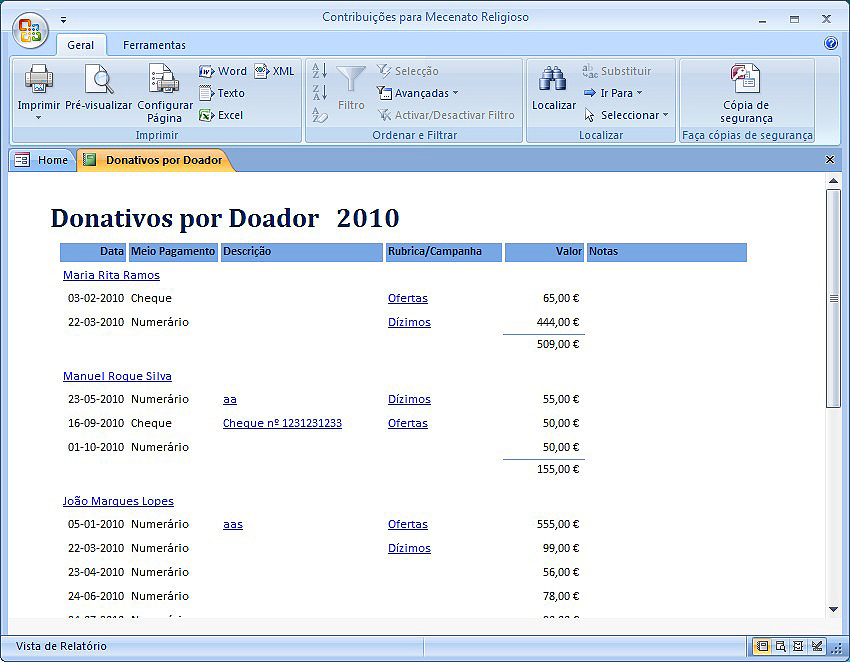Click the vertical scrollbar thumb

point(833,298)
